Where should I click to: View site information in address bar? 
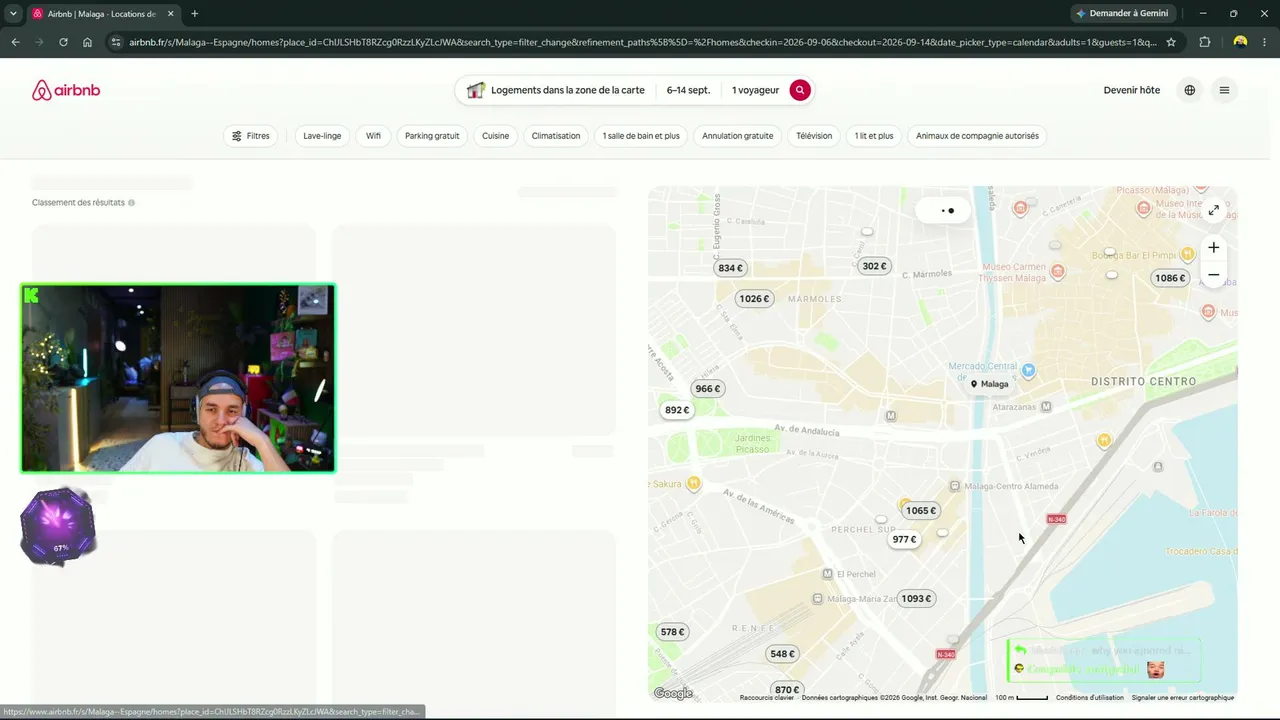tap(116, 42)
